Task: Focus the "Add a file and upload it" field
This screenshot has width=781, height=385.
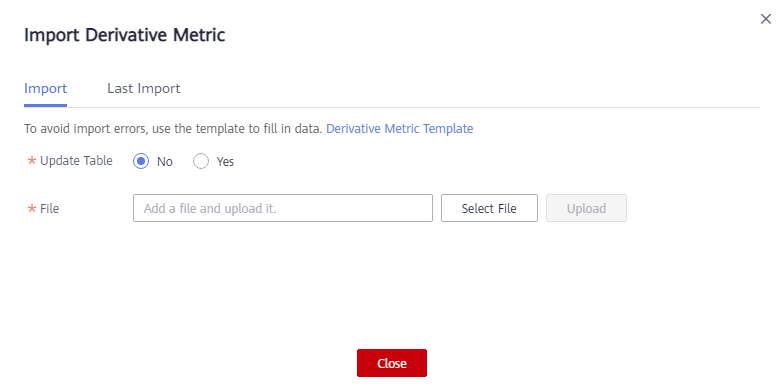Action: [x=282, y=208]
